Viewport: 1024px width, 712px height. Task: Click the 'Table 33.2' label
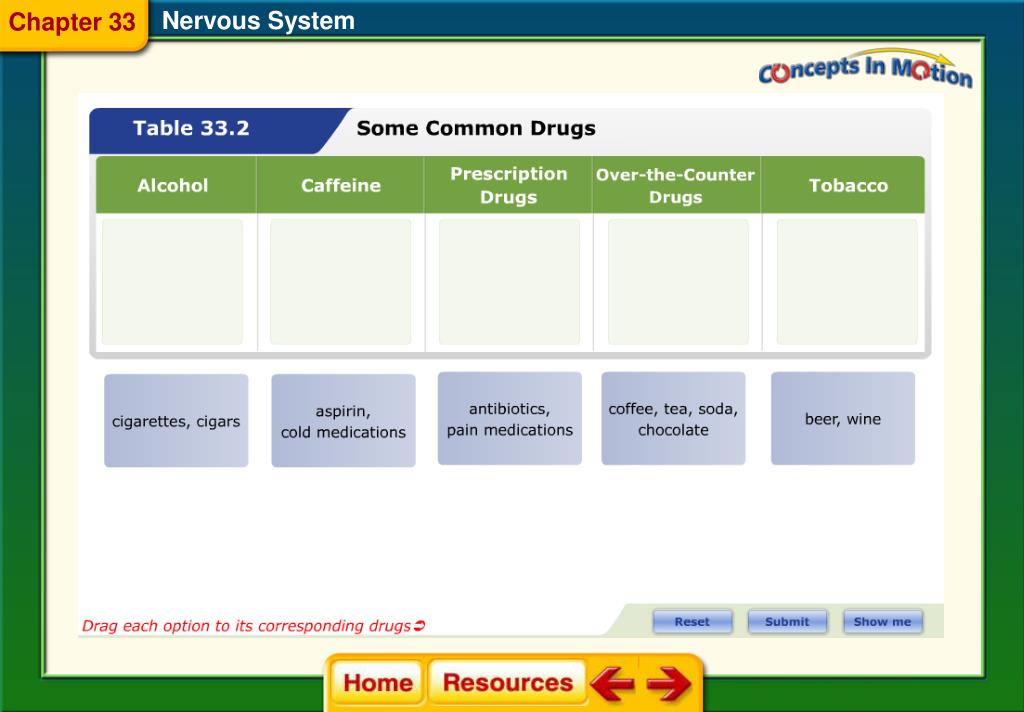191,128
